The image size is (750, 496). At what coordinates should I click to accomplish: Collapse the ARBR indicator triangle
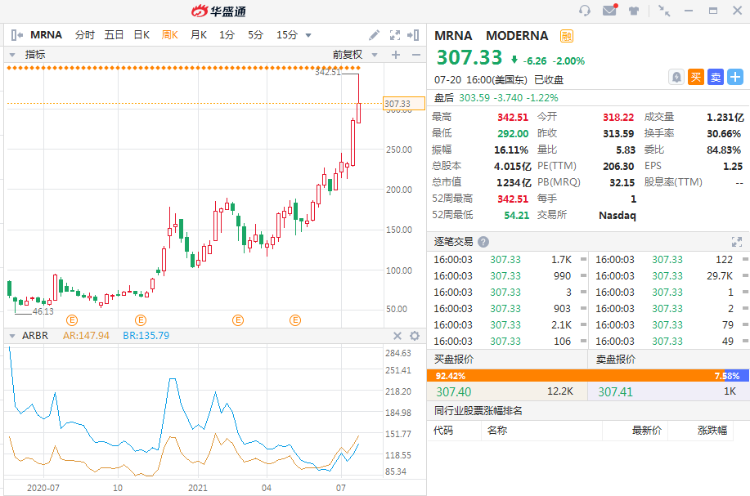click(12, 336)
